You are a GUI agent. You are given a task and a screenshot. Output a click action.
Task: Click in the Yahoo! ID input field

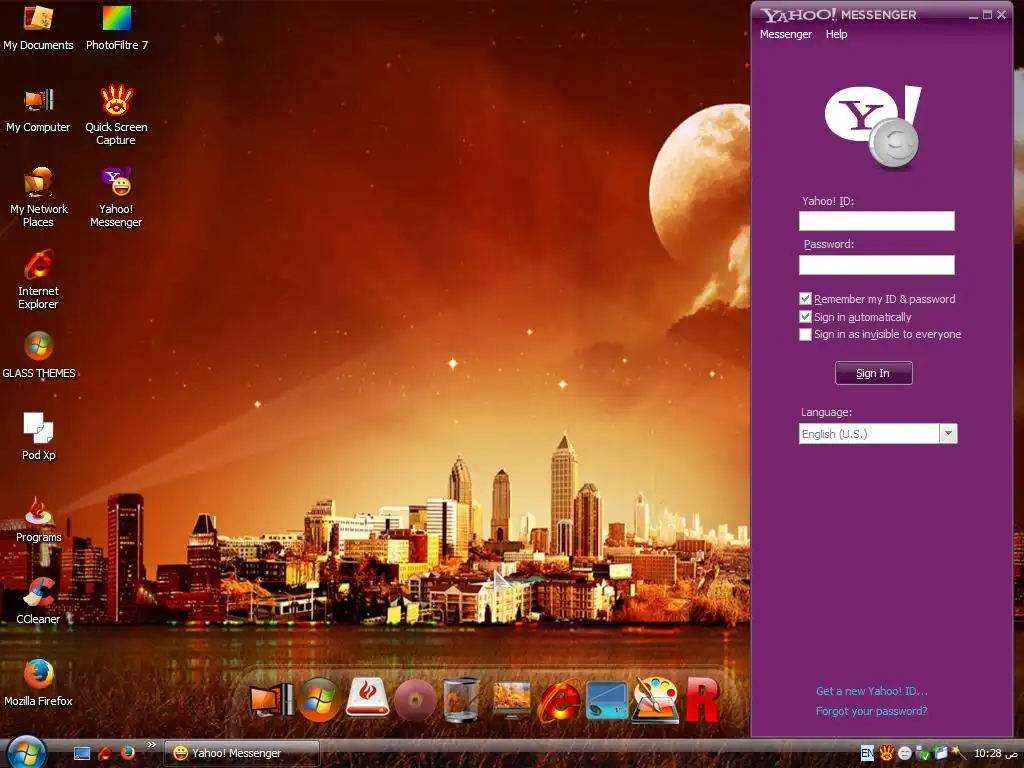coord(876,221)
